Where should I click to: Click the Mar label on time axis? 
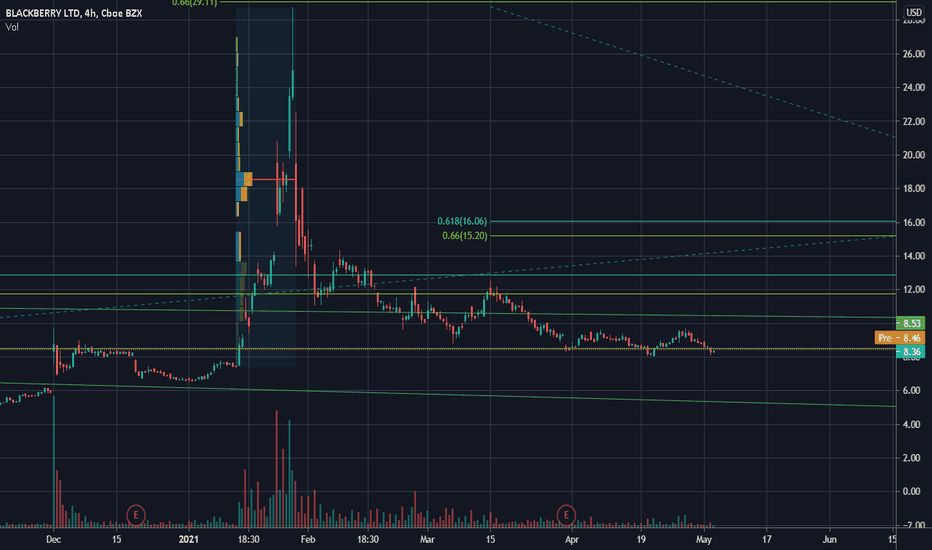click(x=427, y=540)
